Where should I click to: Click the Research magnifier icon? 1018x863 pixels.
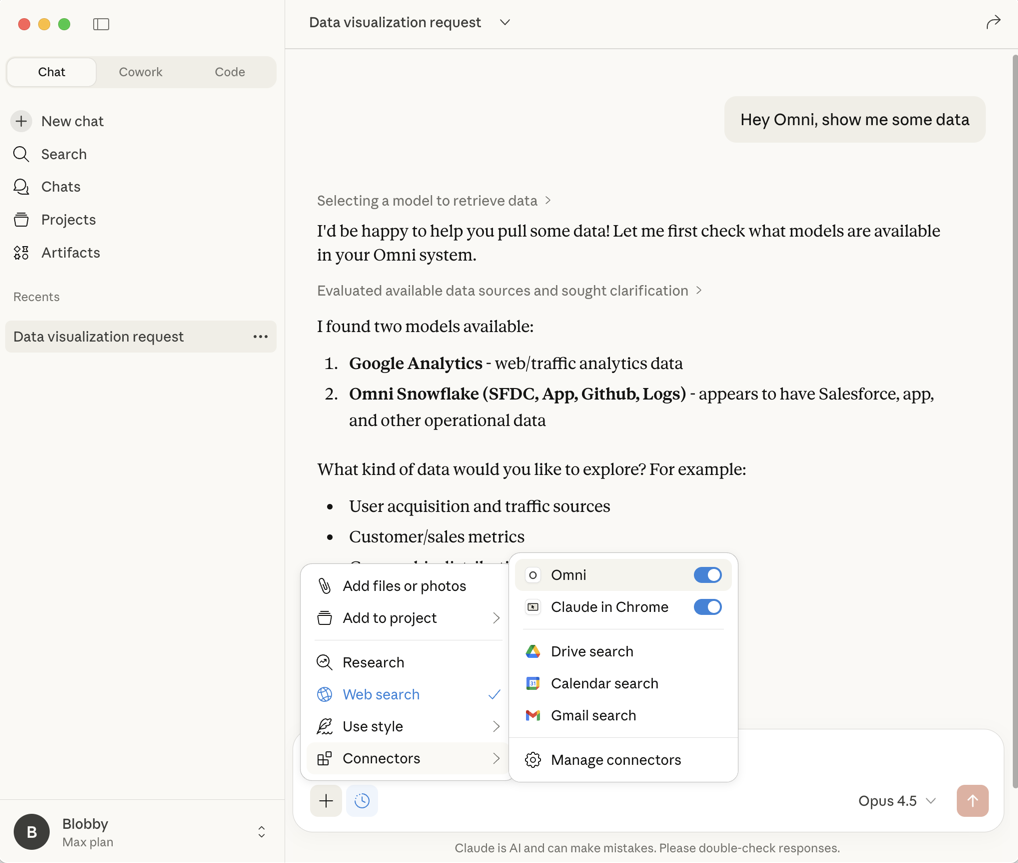(x=324, y=662)
